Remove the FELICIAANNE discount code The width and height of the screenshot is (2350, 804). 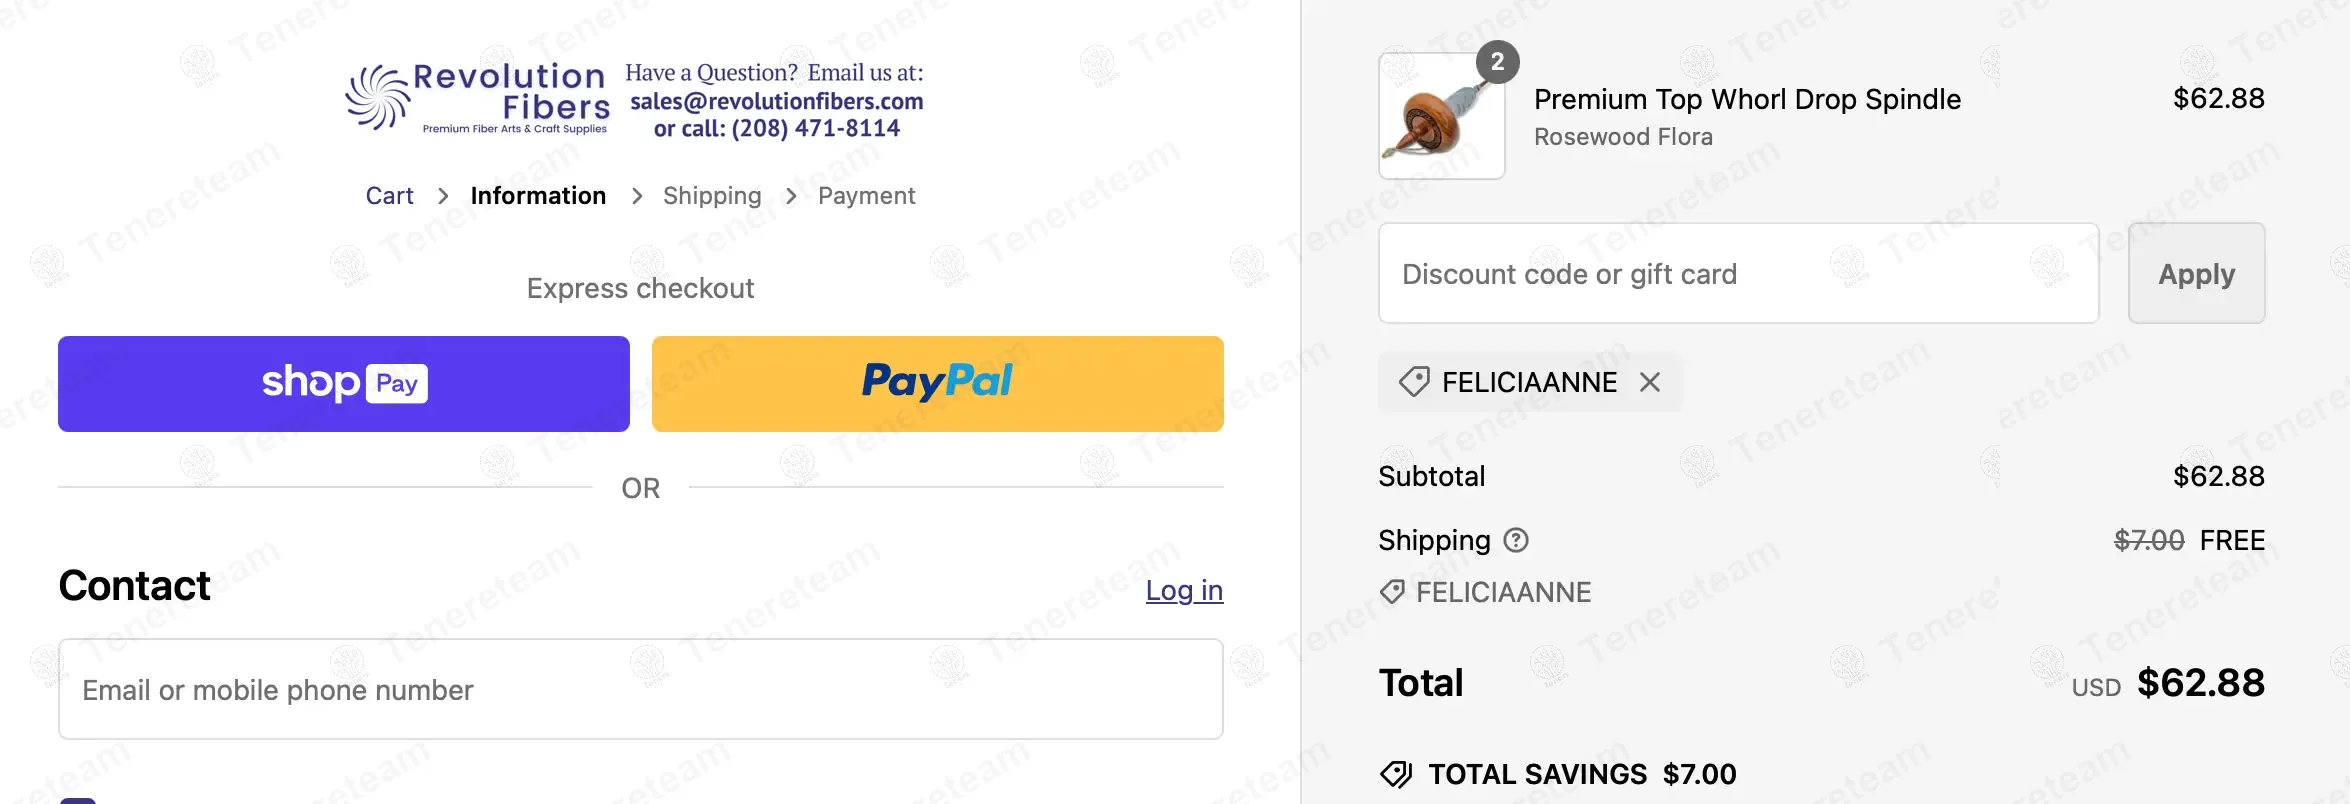click(x=1650, y=382)
